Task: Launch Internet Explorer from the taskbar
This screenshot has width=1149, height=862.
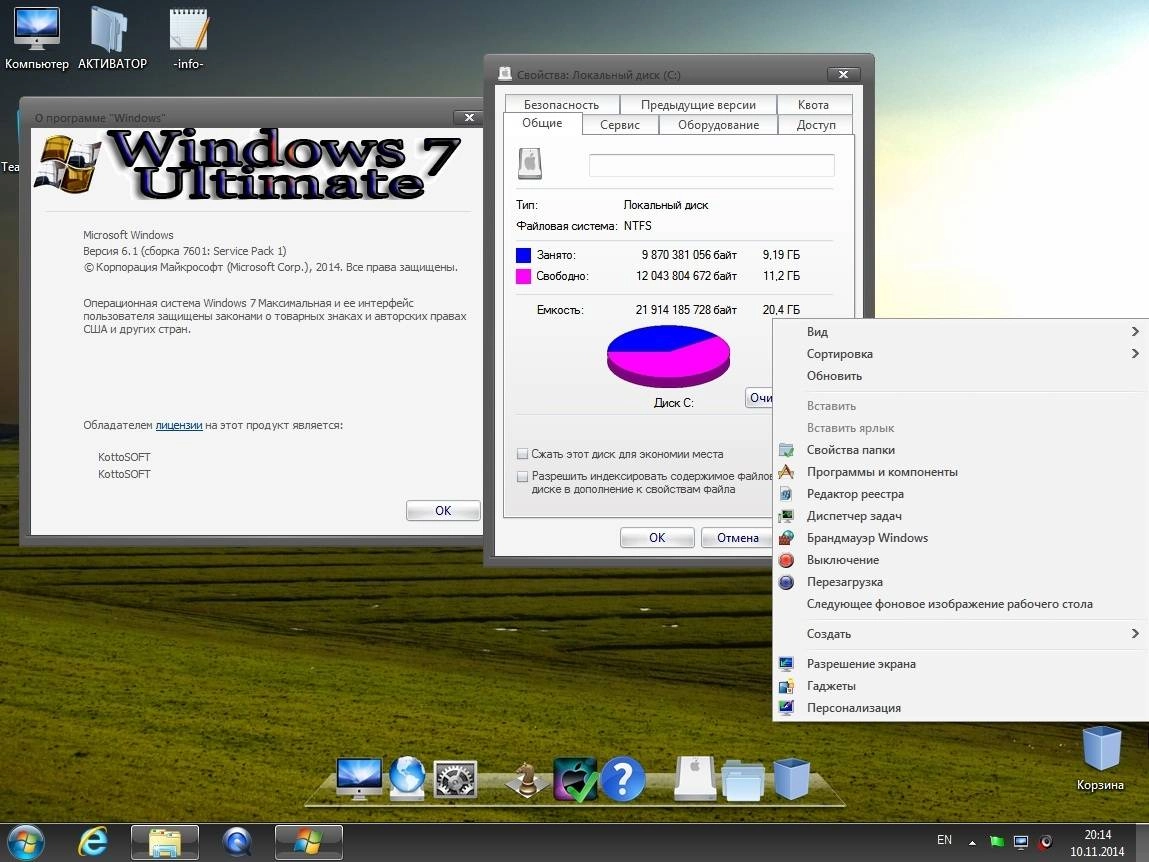Action: point(93,842)
